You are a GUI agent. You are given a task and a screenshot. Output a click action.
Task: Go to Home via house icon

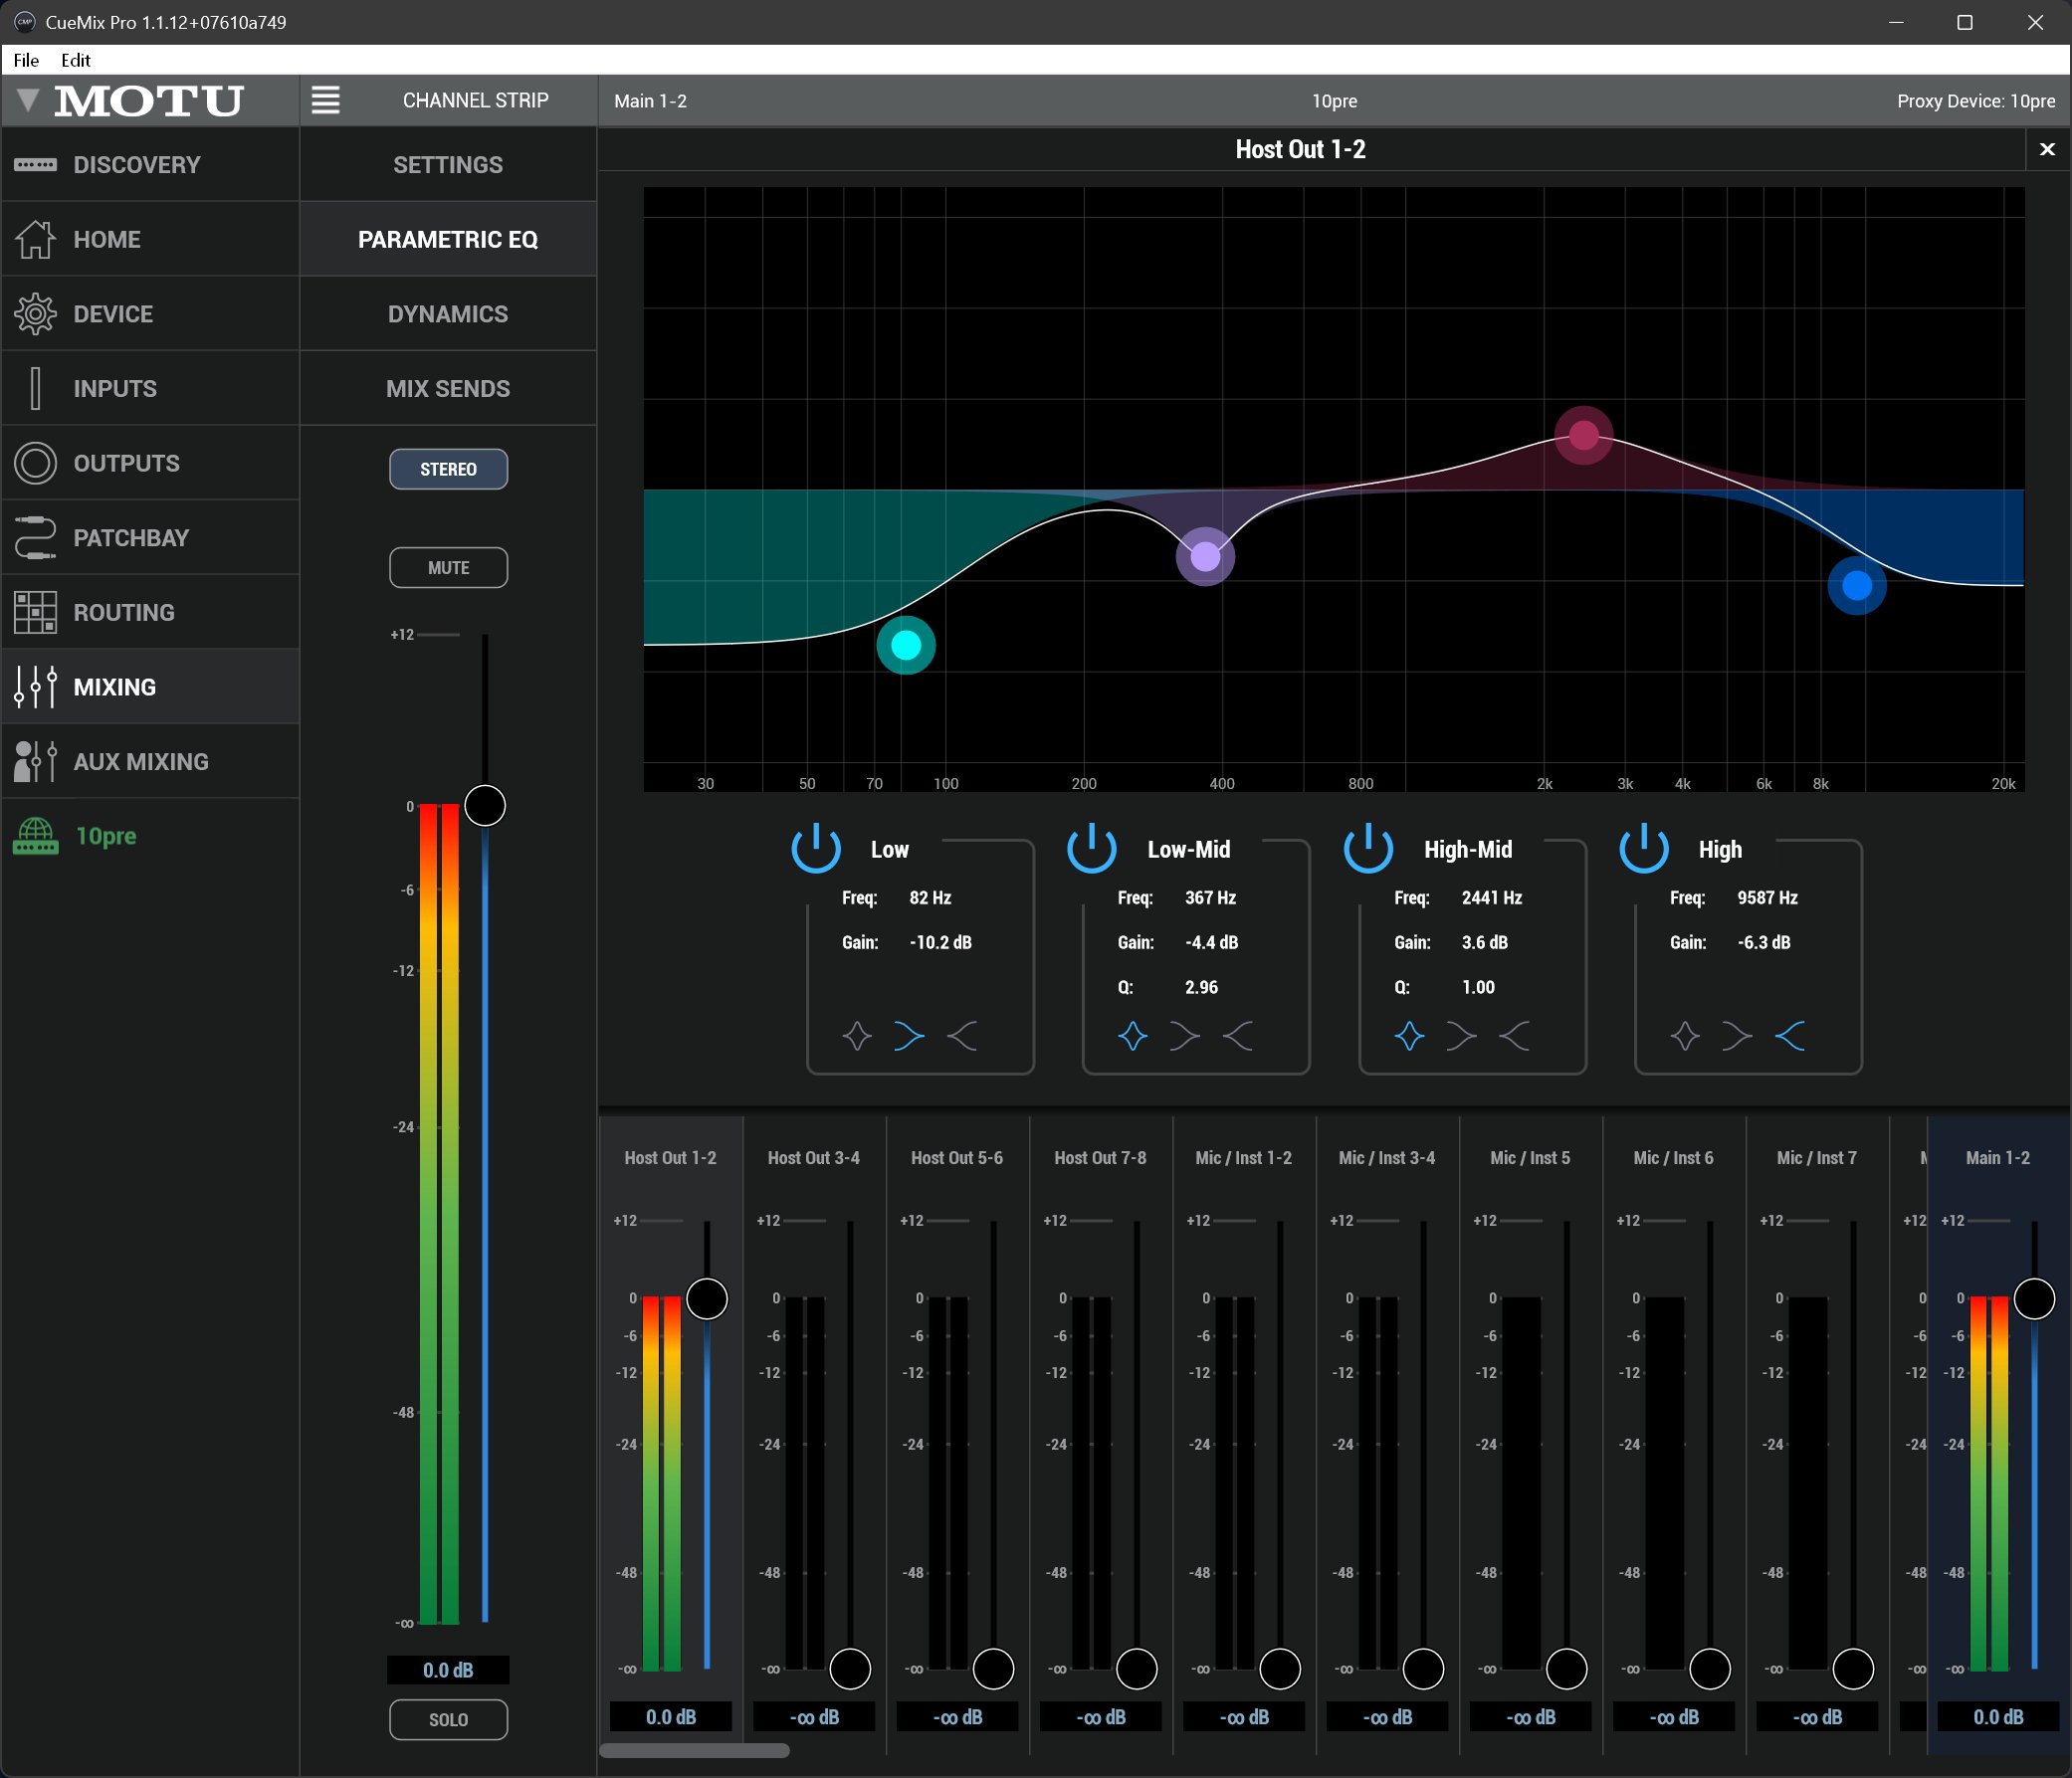[35, 239]
